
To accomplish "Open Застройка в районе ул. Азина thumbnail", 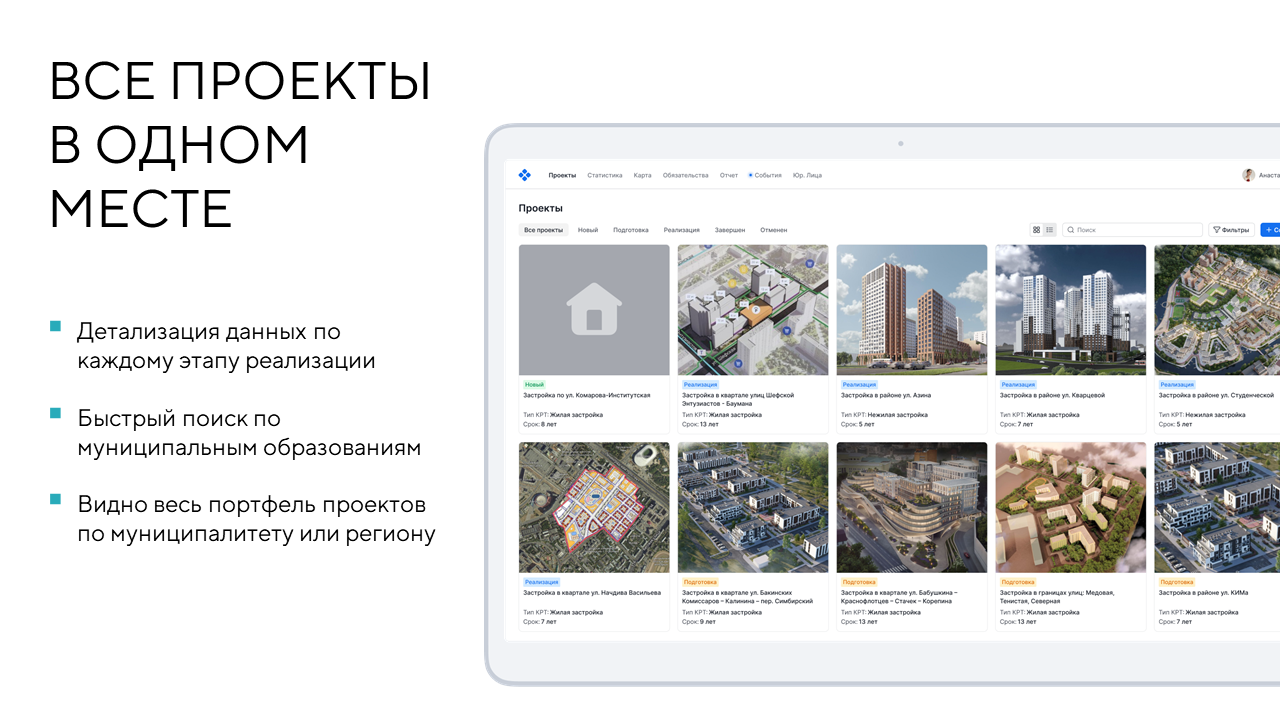I will [x=912, y=310].
